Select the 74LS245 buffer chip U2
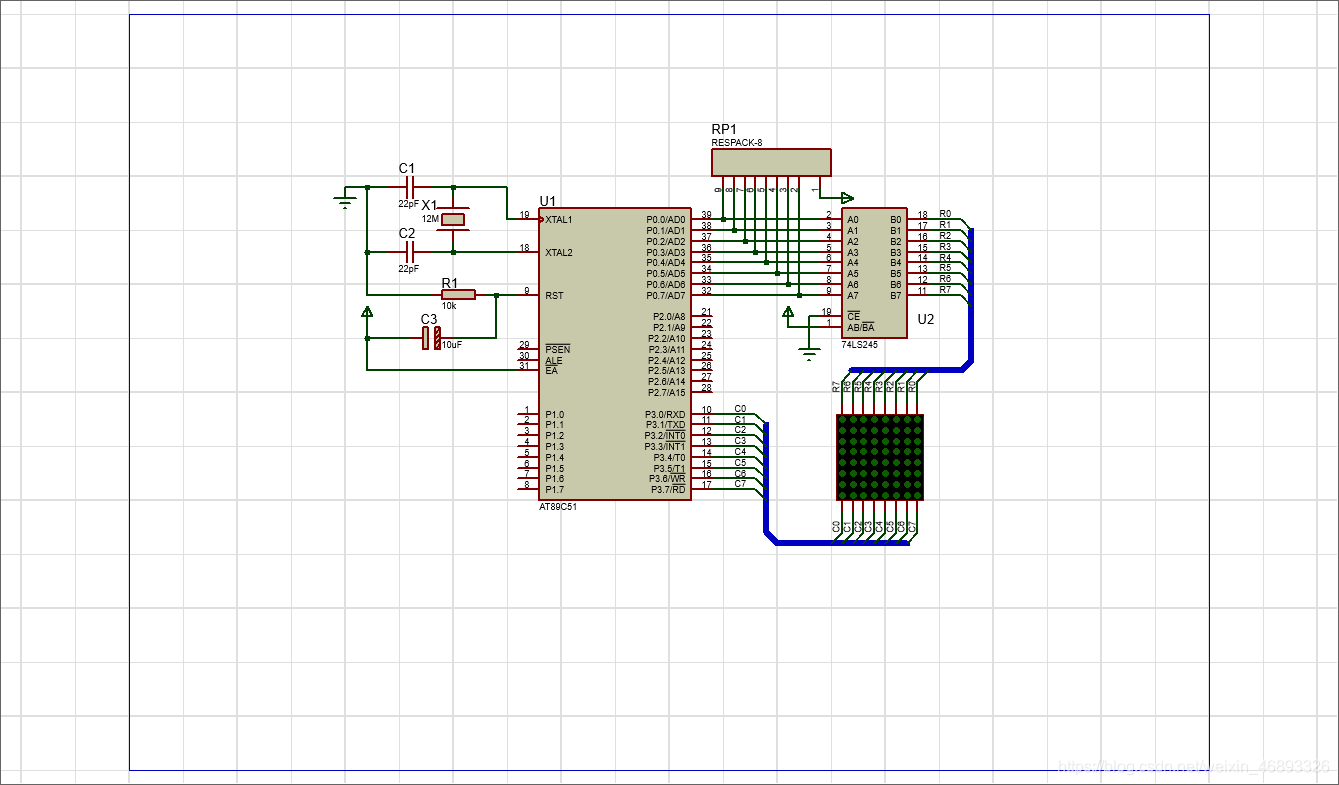The width and height of the screenshot is (1339, 785). (x=874, y=275)
